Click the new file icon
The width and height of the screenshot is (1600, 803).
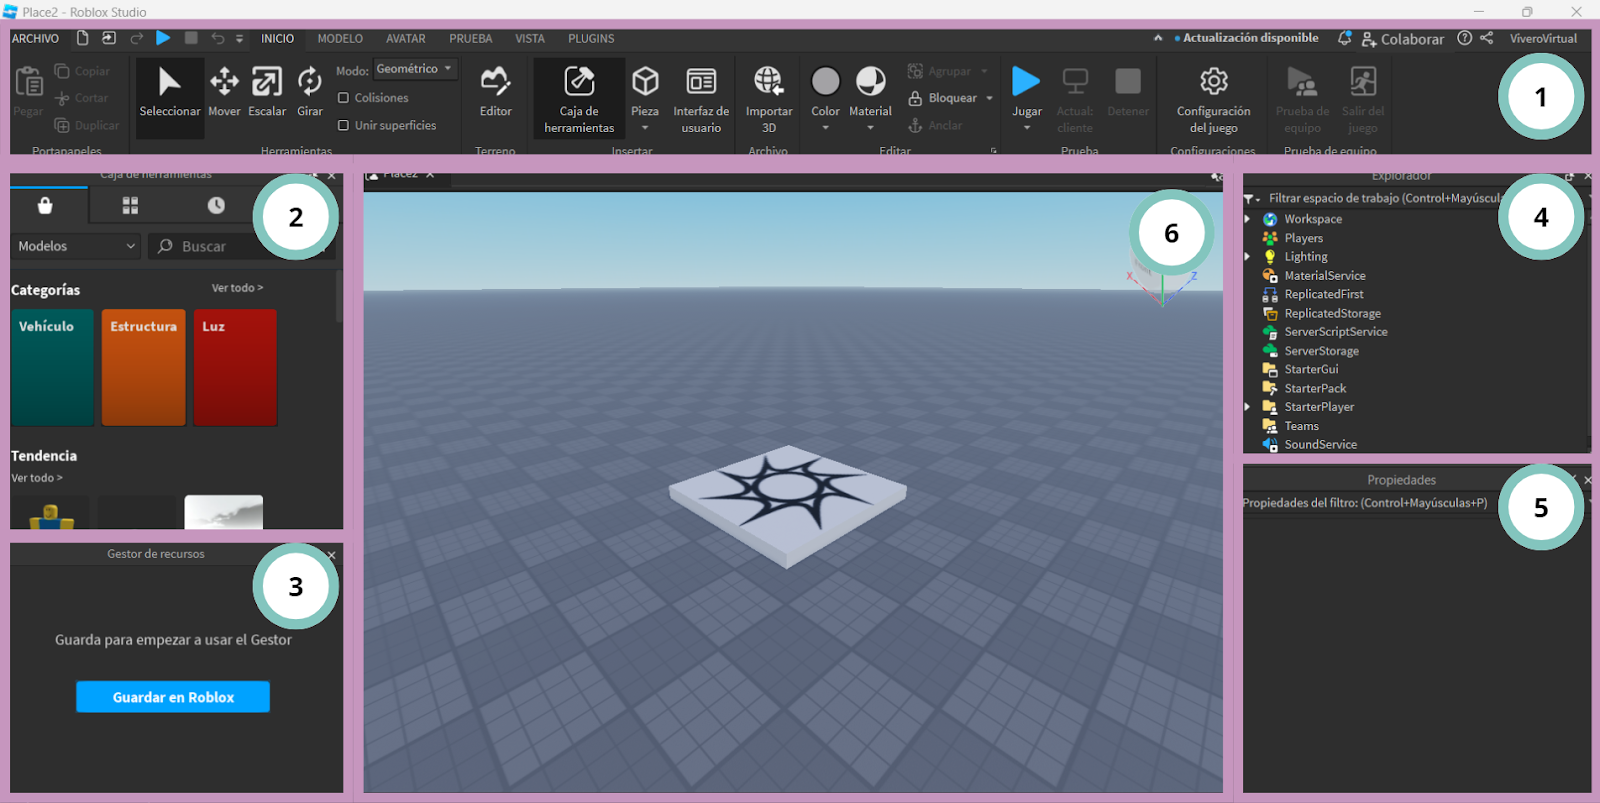83,38
